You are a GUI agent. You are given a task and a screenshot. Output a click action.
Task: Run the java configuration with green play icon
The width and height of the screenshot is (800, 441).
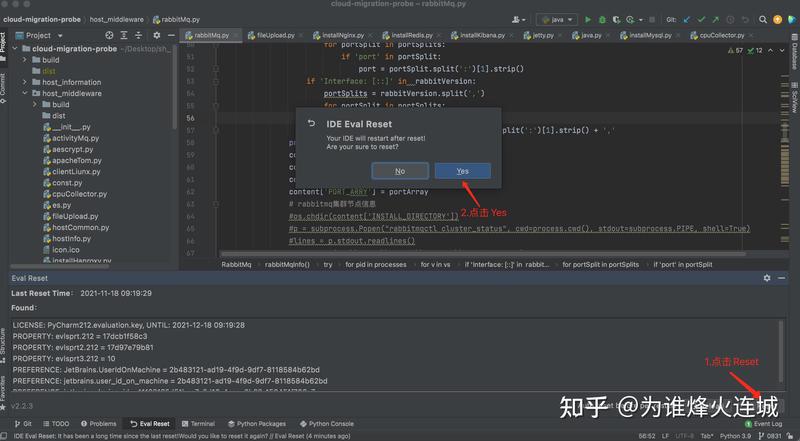(x=588, y=19)
